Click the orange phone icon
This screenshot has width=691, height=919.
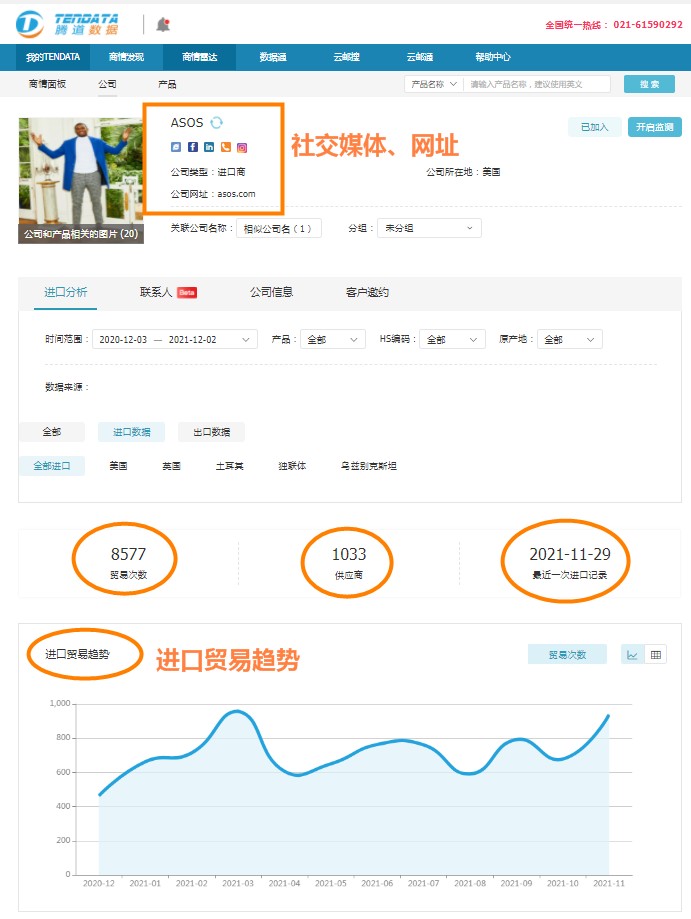[226, 147]
